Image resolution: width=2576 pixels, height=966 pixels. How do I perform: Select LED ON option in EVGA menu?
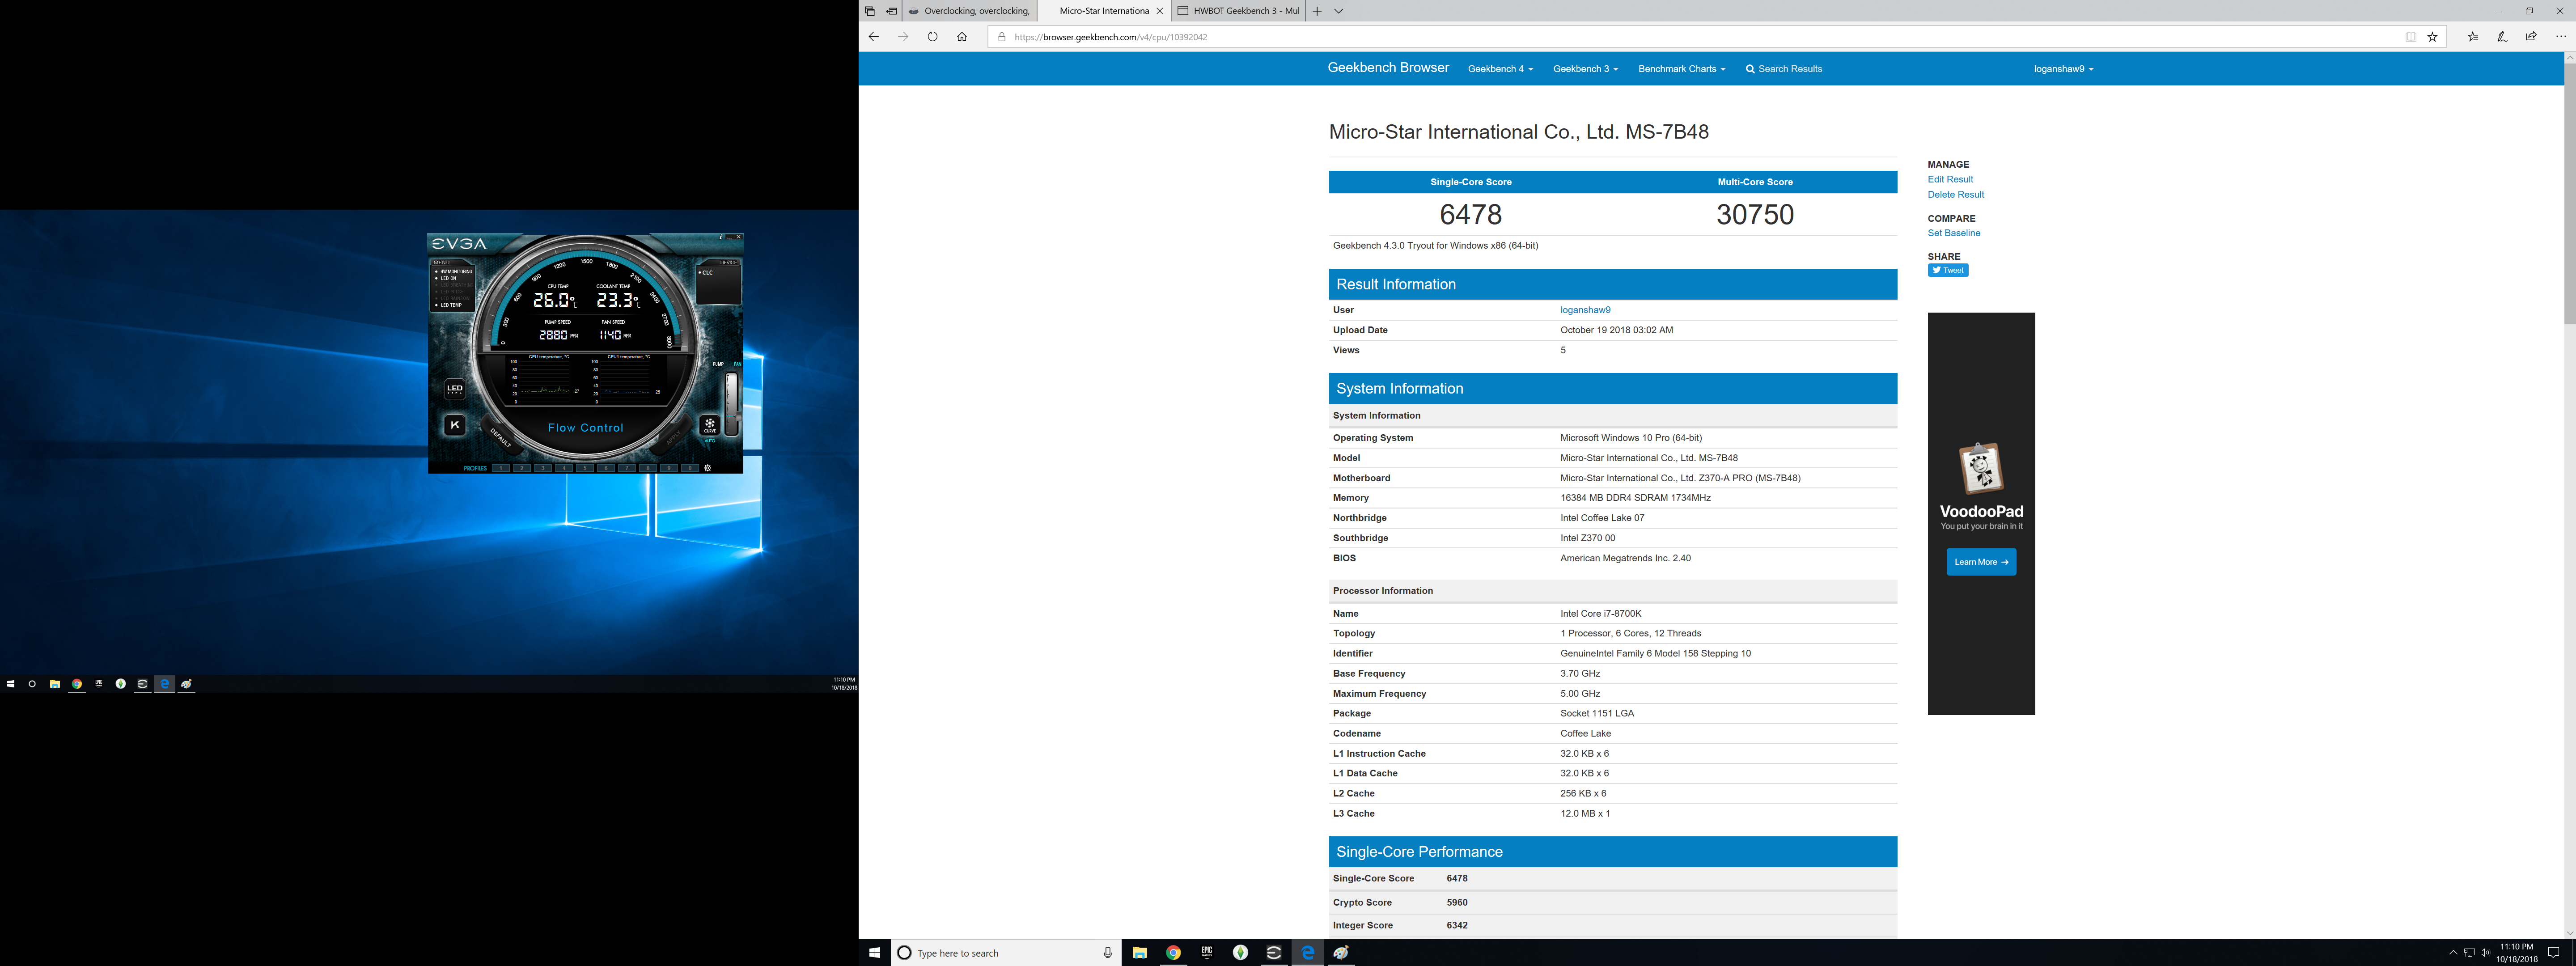point(446,279)
